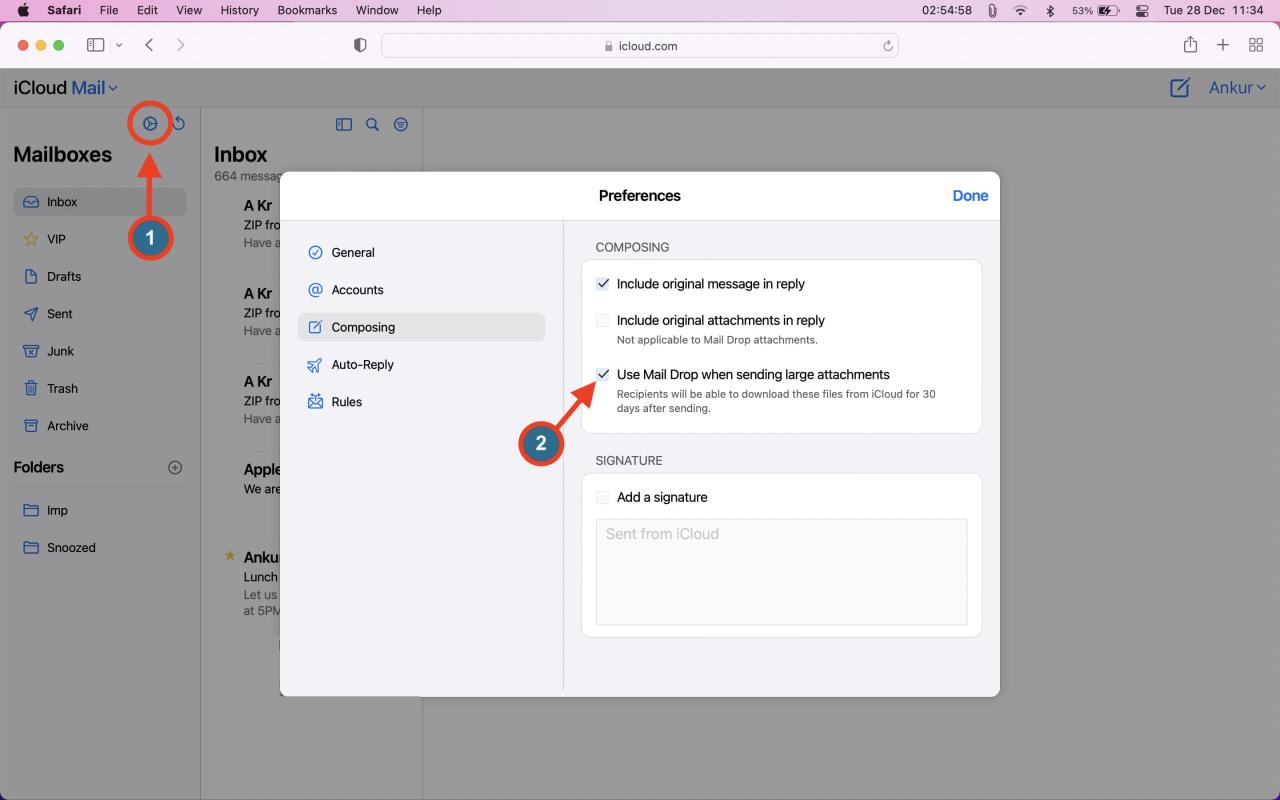Open the Sent mailbox
The image size is (1280, 800).
[100, 314]
